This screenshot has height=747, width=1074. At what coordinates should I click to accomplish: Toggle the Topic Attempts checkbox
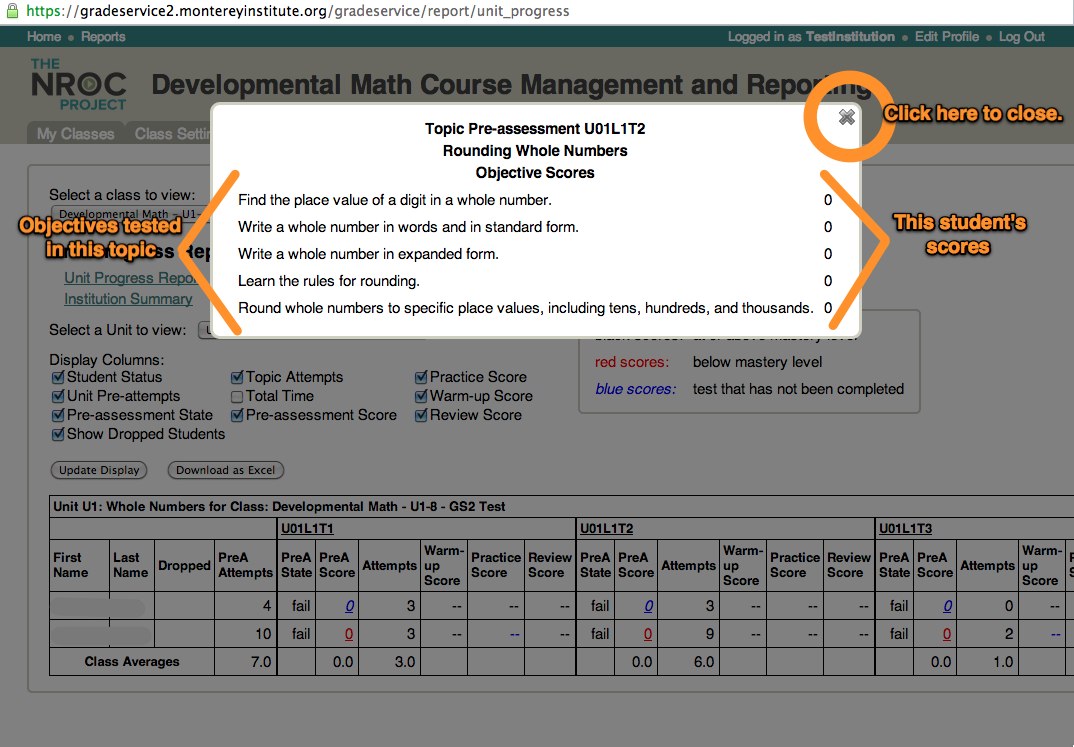click(x=237, y=377)
